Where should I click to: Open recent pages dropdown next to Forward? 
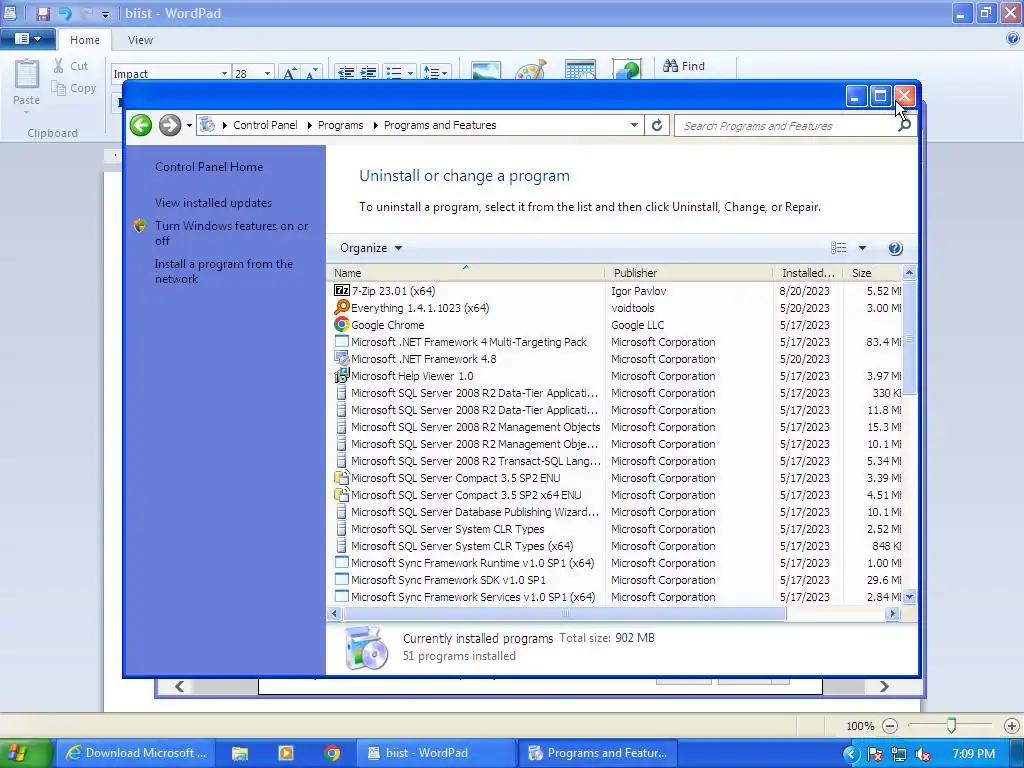tap(189, 125)
